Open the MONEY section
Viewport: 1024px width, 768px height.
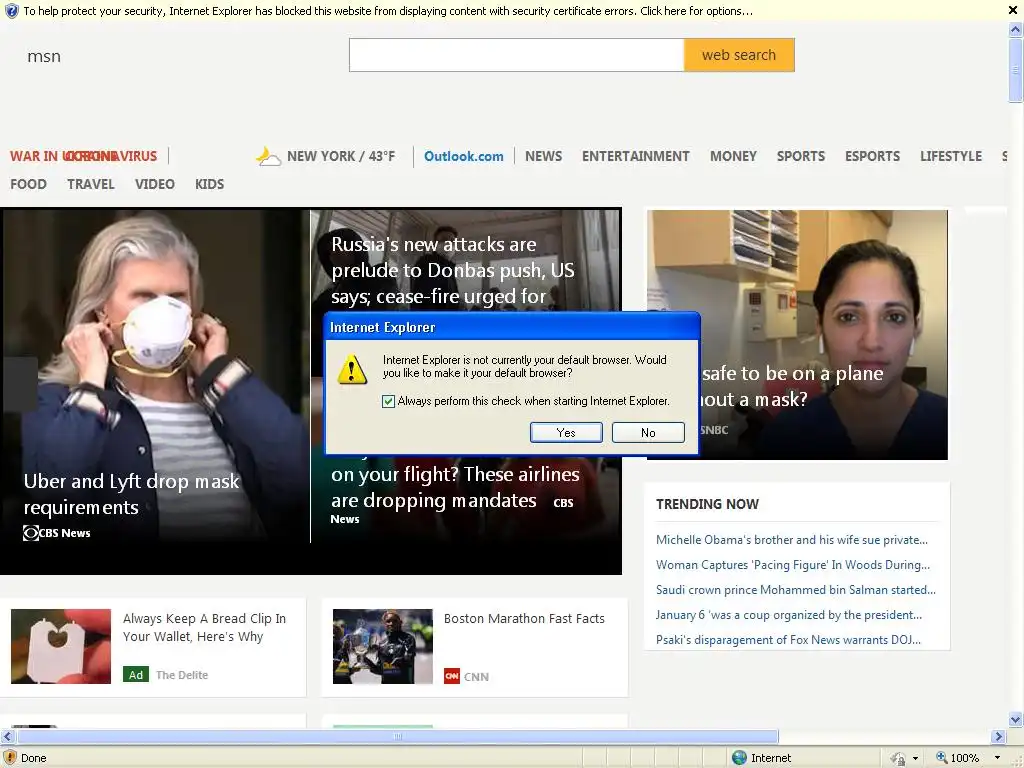click(x=733, y=156)
